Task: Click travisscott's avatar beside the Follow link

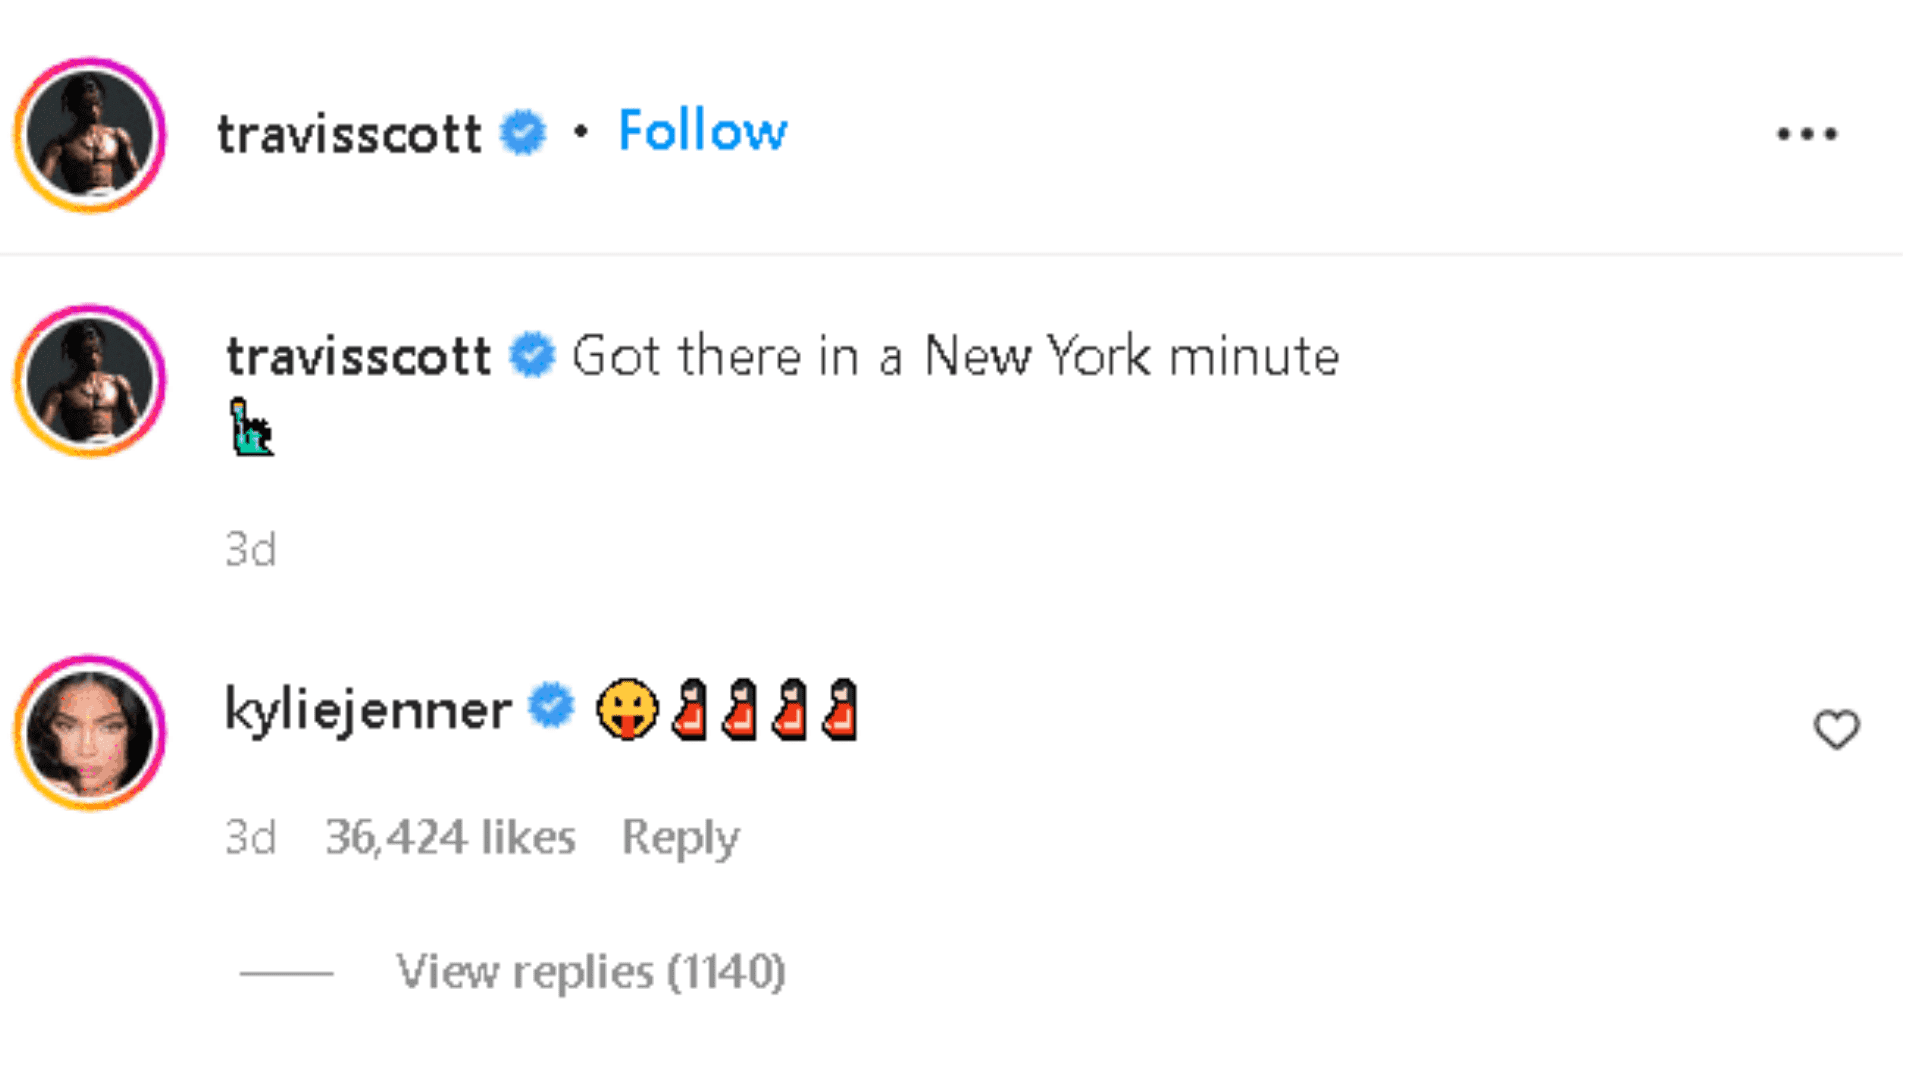Action: pos(90,134)
